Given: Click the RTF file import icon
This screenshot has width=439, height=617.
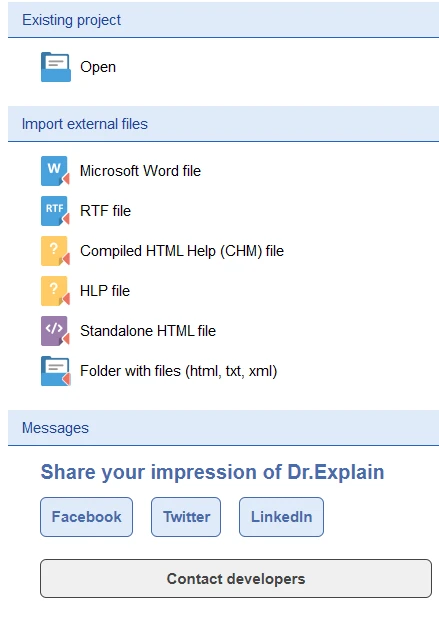Looking at the screenshot, I should coord(55,211).
